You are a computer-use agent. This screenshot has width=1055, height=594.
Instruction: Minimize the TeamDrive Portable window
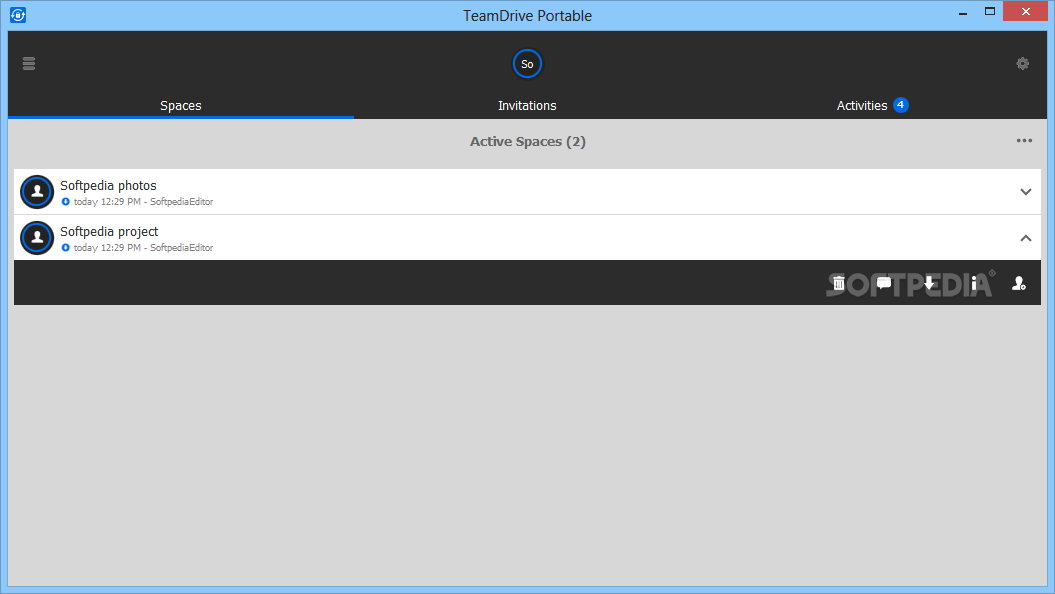pos(963,13)
